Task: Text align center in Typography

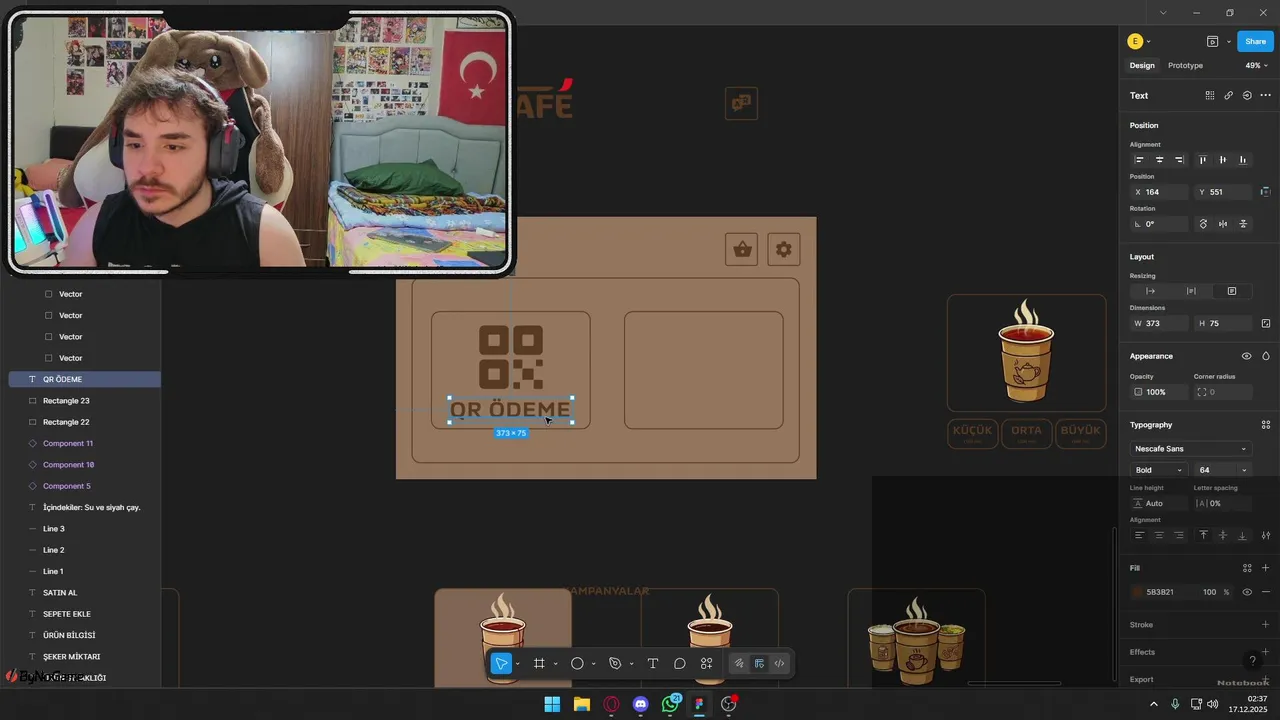Action: (1159, 536)
